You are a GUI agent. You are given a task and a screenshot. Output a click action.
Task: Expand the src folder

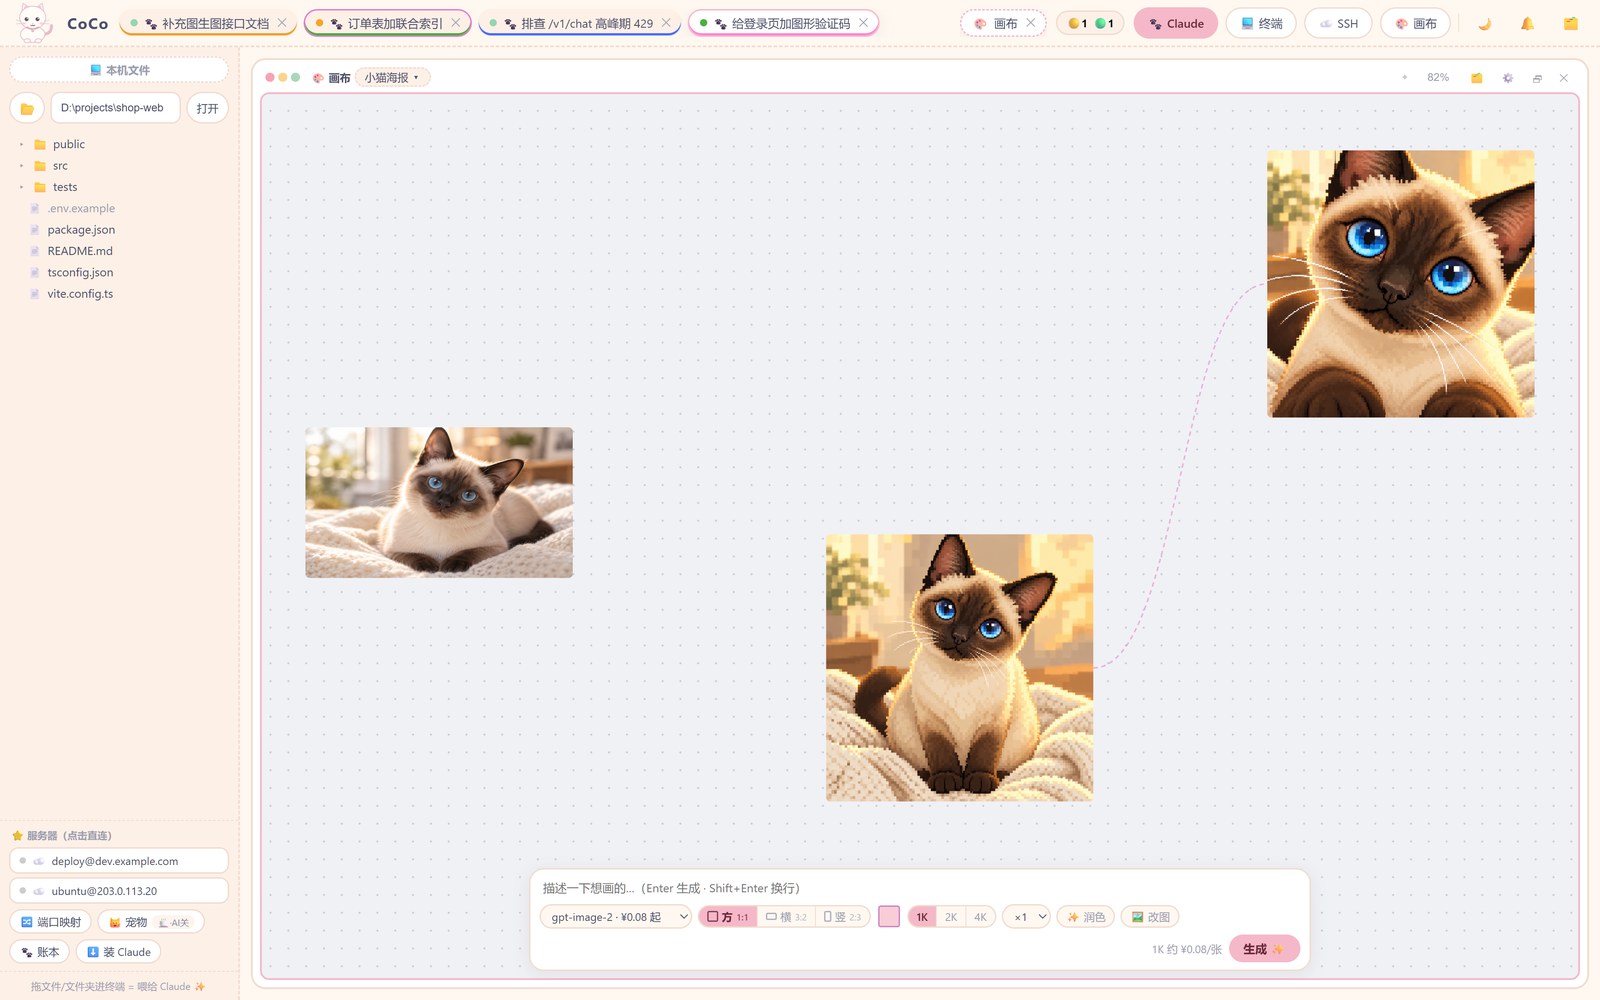coord(21,166)
